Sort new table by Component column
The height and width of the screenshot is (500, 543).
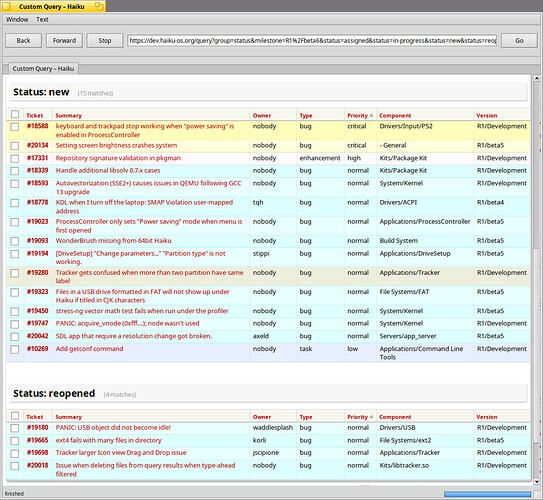click(x=395, y=116)
